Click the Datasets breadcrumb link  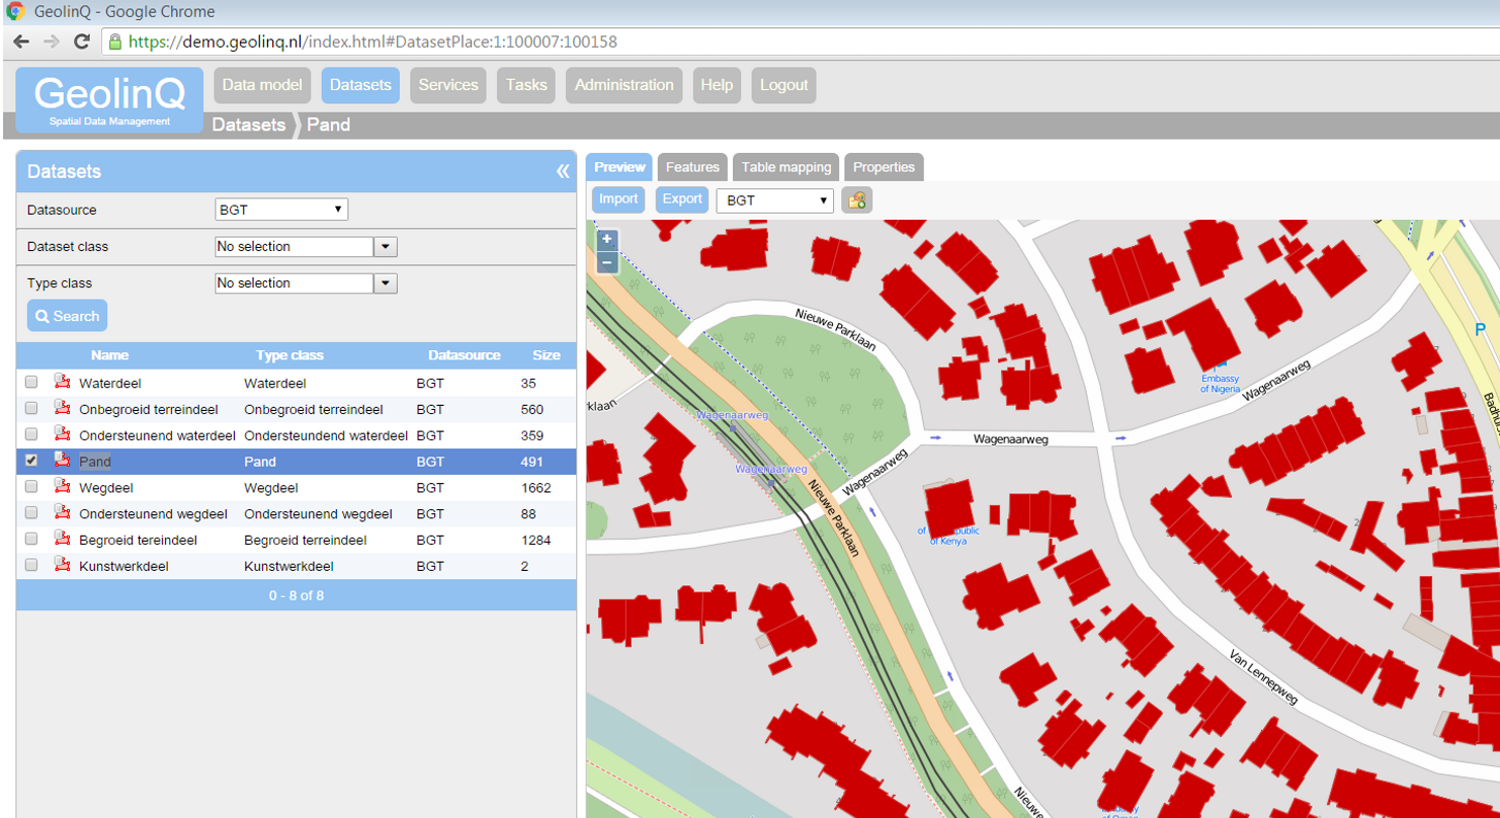(x=248, y=125)
